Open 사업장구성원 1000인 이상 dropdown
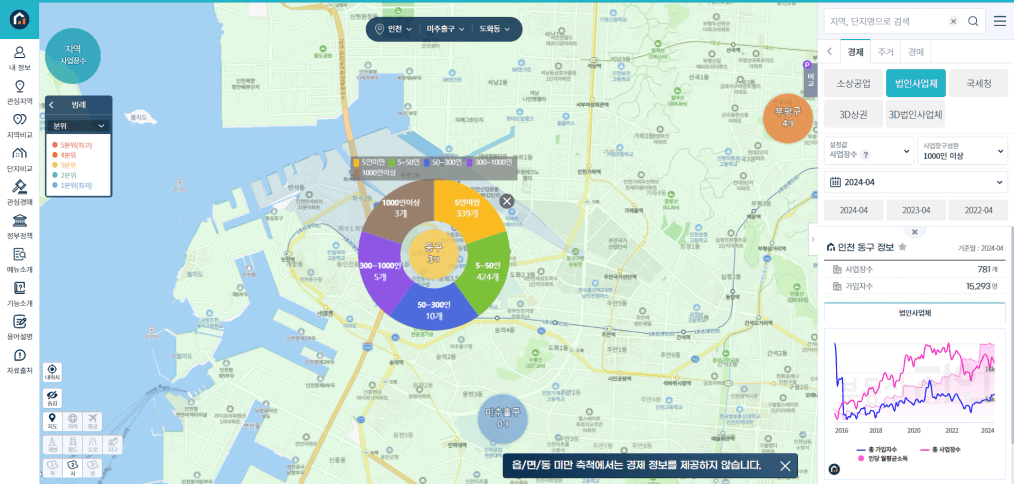1014x484 pixels. tap(962, 151)
